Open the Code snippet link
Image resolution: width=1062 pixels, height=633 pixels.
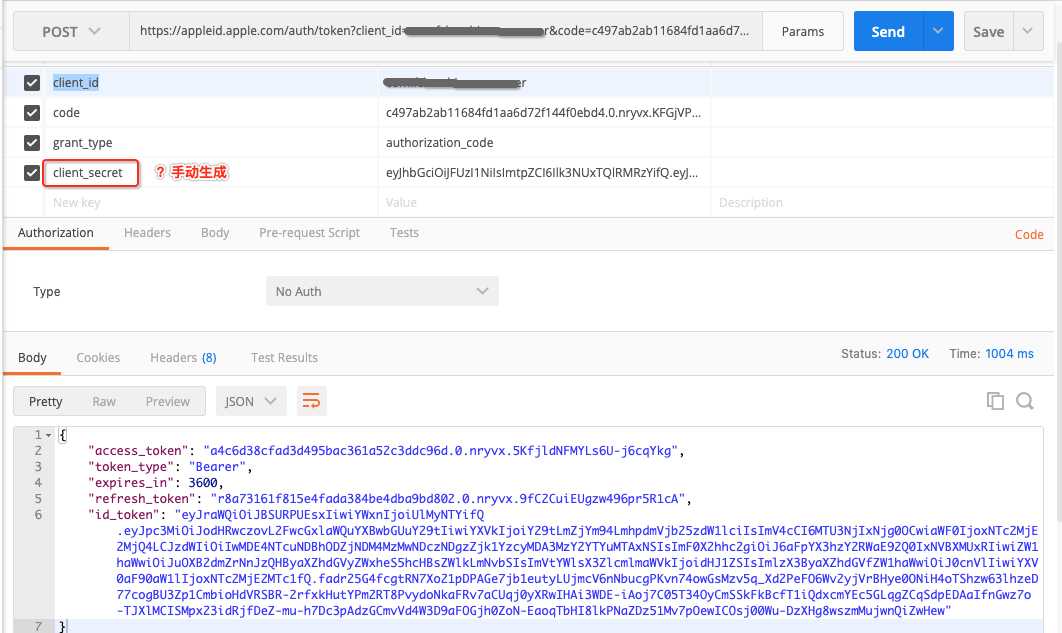click(x=1029, y=234)
